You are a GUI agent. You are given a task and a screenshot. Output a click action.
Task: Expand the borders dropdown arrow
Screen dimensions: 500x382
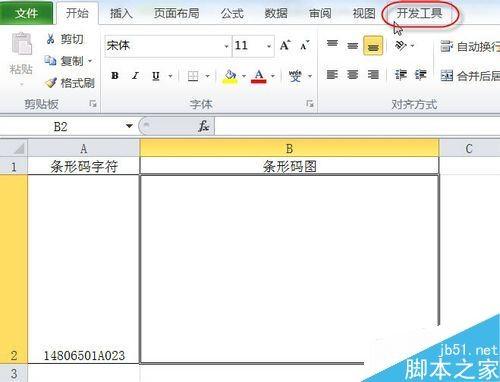[x=207, y=76]
